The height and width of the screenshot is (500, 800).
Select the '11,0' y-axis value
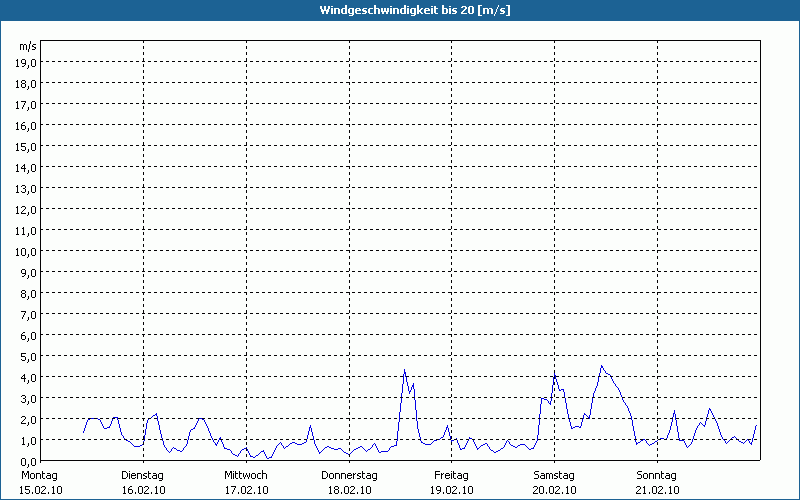26,231
